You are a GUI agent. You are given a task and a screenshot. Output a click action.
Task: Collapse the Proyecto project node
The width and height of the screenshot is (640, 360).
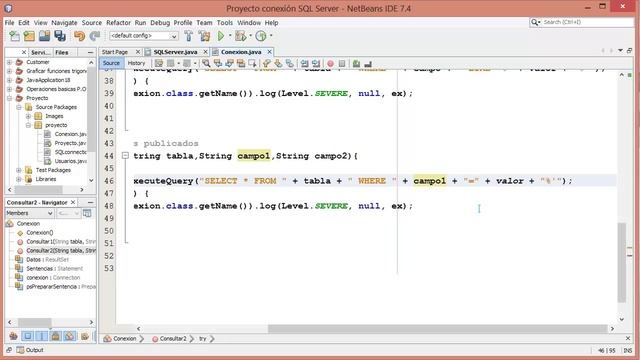coord(9,98)
